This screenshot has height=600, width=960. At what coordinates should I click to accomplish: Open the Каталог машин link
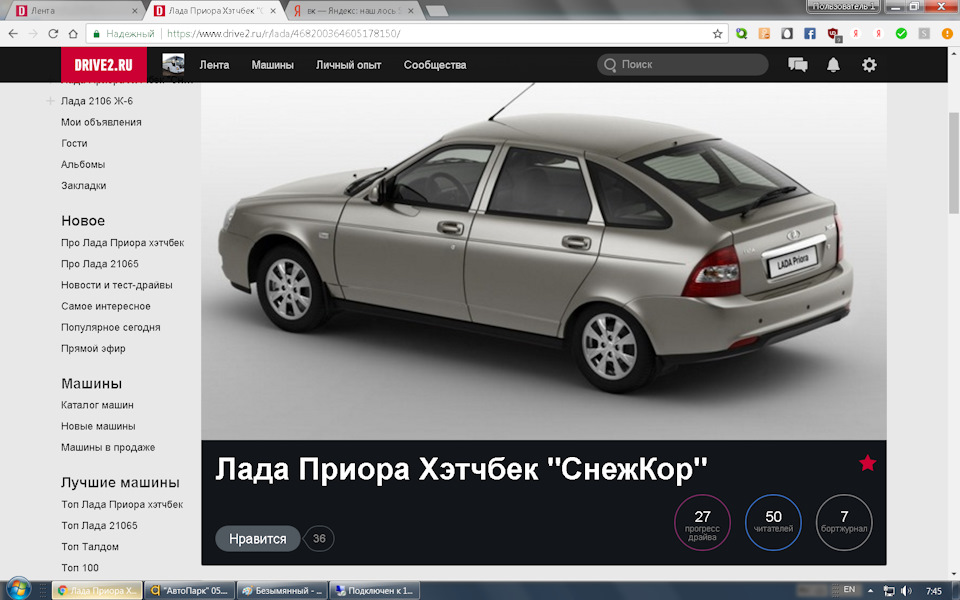coord(97,405)
